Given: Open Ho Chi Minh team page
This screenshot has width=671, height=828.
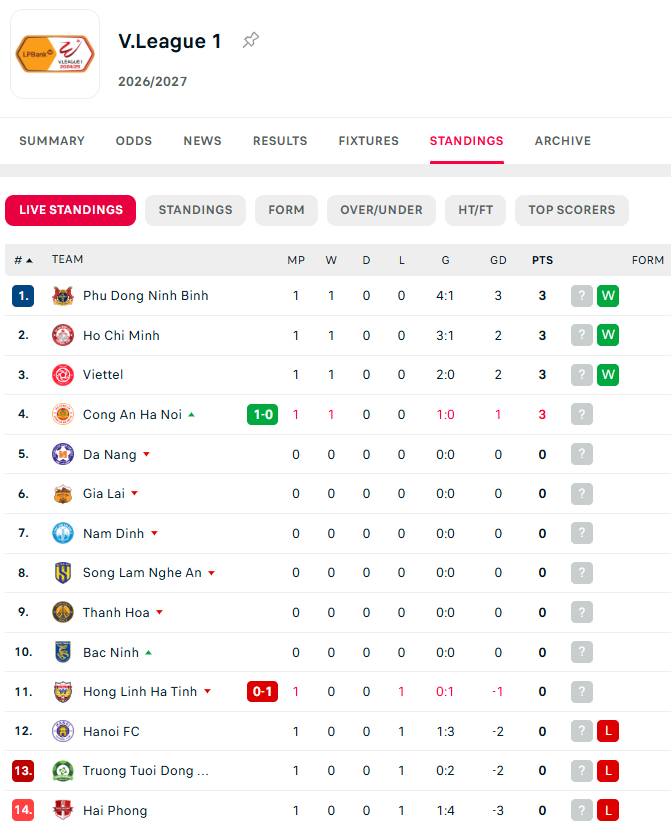Looking at the screenshot, I should (121, 335).
